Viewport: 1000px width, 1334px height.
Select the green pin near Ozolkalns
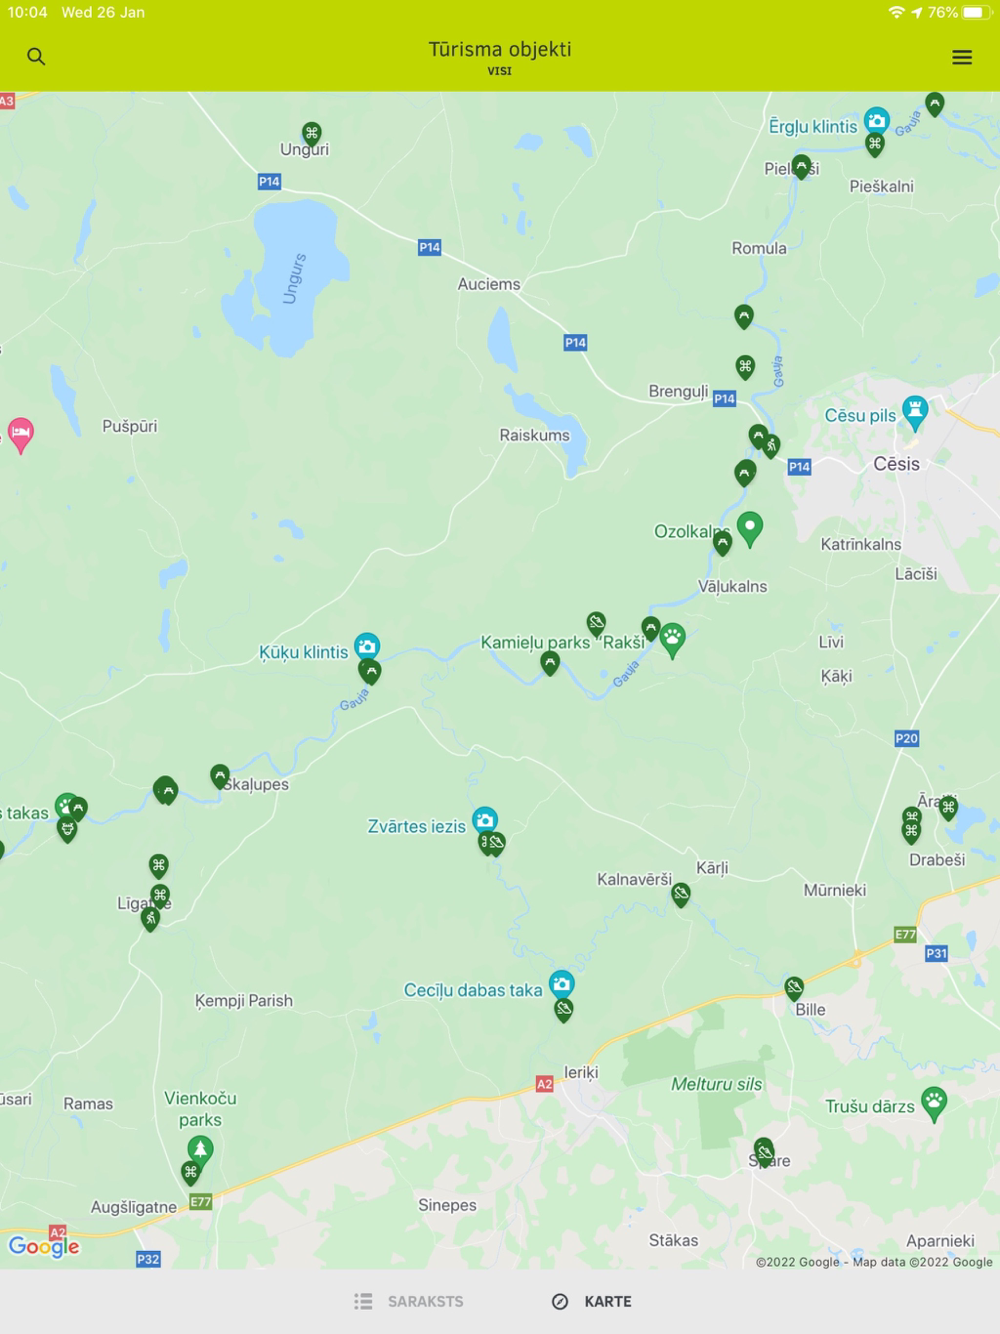(x=750, y=528)
